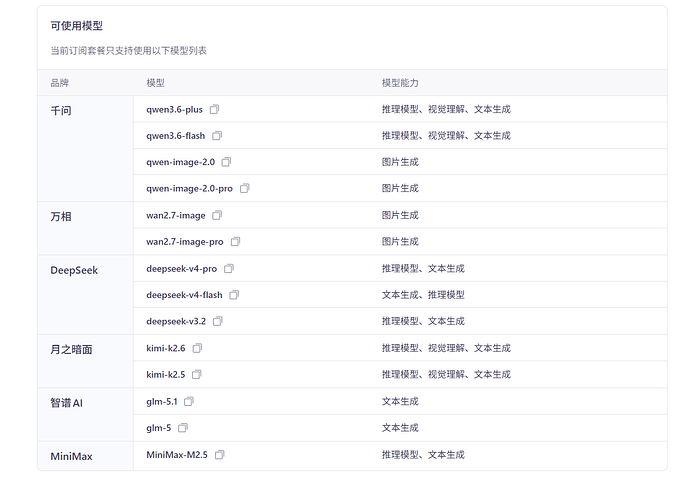Select the qwen3.6-flash model text
The width and height of the screenshot is (690, 478).
[x=176, y=136]
